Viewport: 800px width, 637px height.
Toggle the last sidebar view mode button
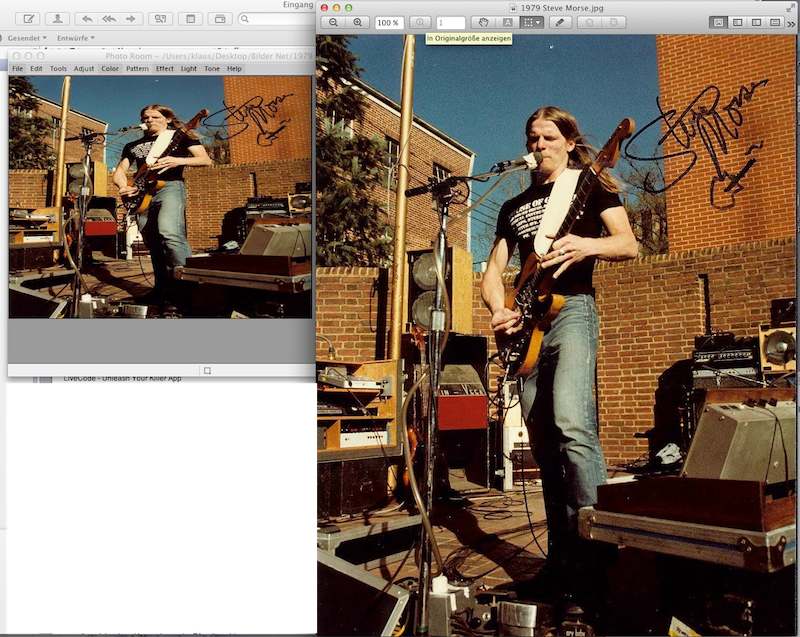click(x=776, y=22)
